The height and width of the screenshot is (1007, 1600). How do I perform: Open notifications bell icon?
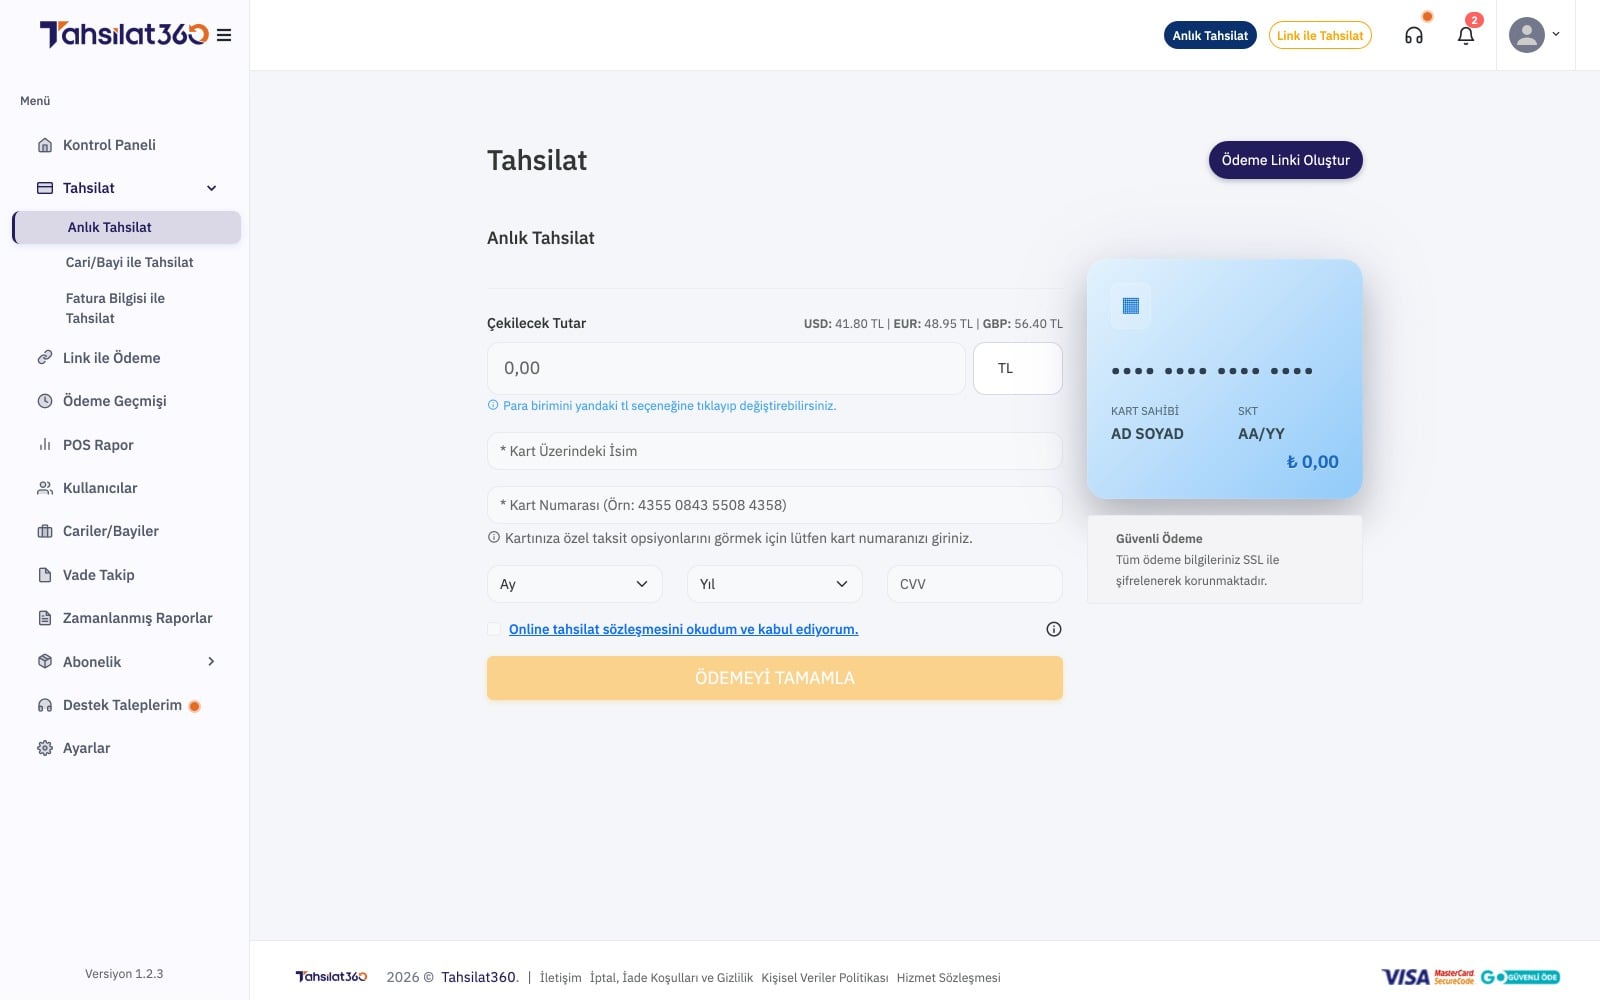click(1466, 35)
